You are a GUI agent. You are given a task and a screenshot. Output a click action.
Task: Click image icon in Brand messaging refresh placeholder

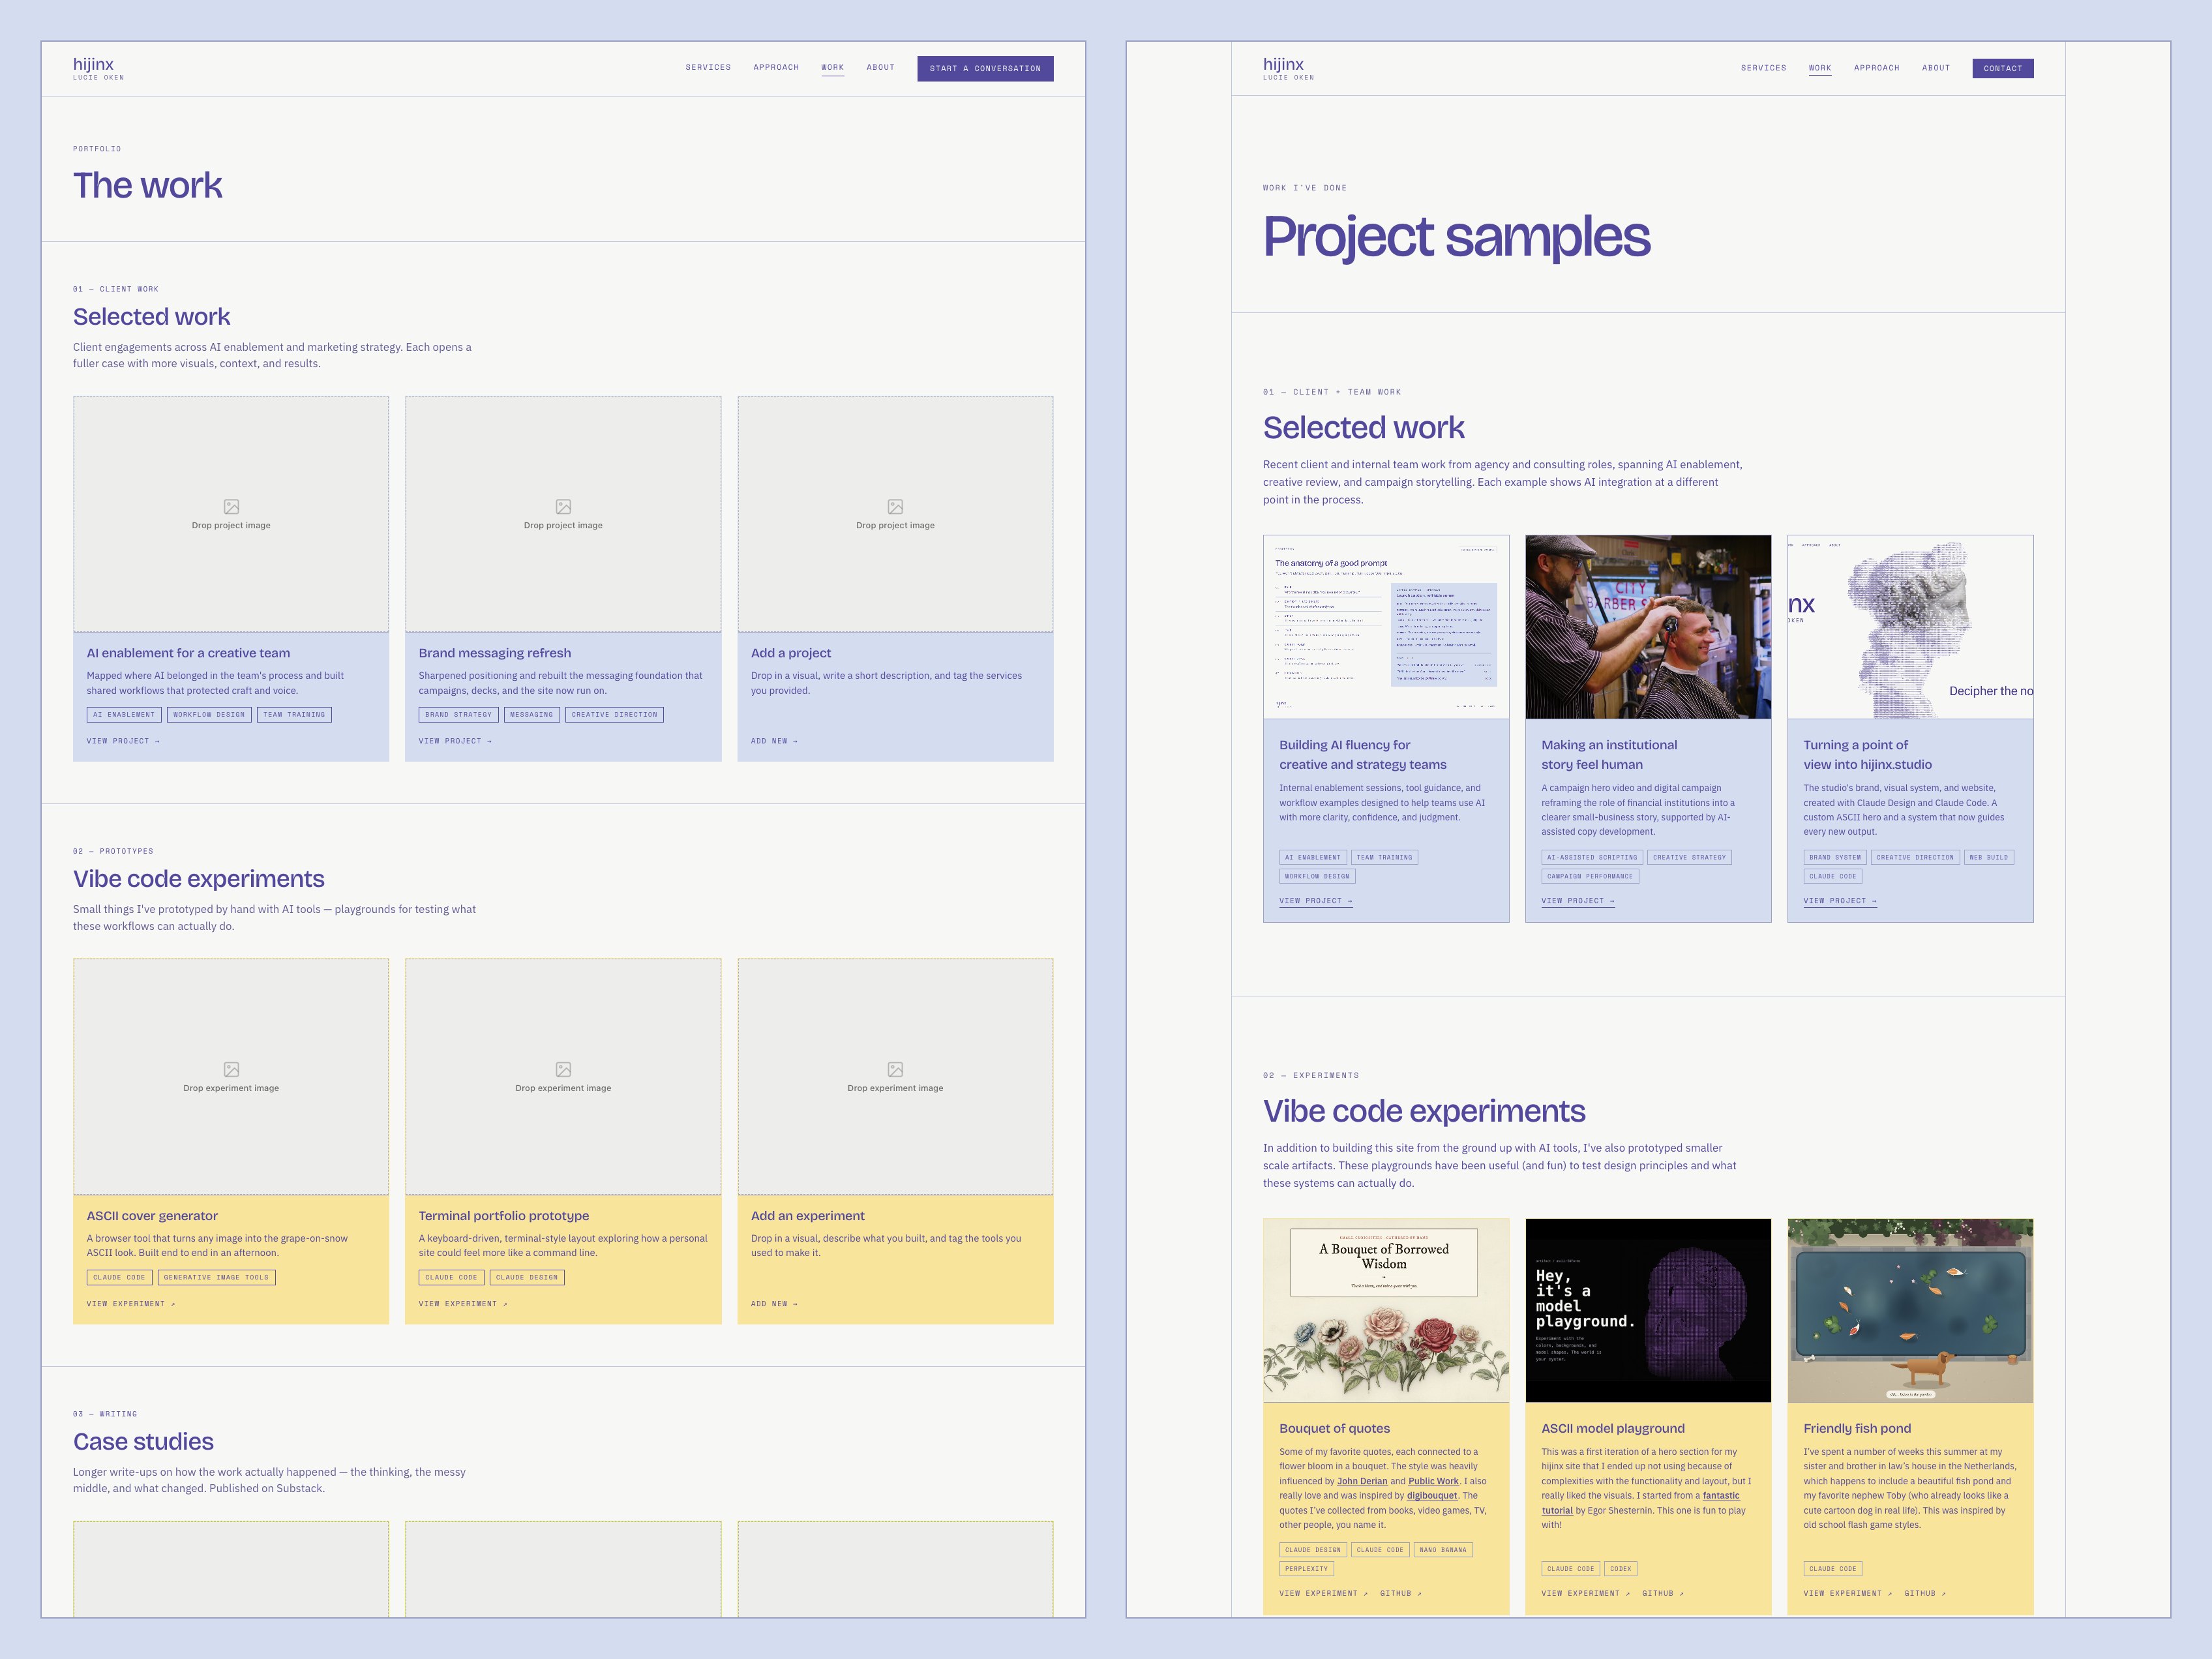point(563,507)
